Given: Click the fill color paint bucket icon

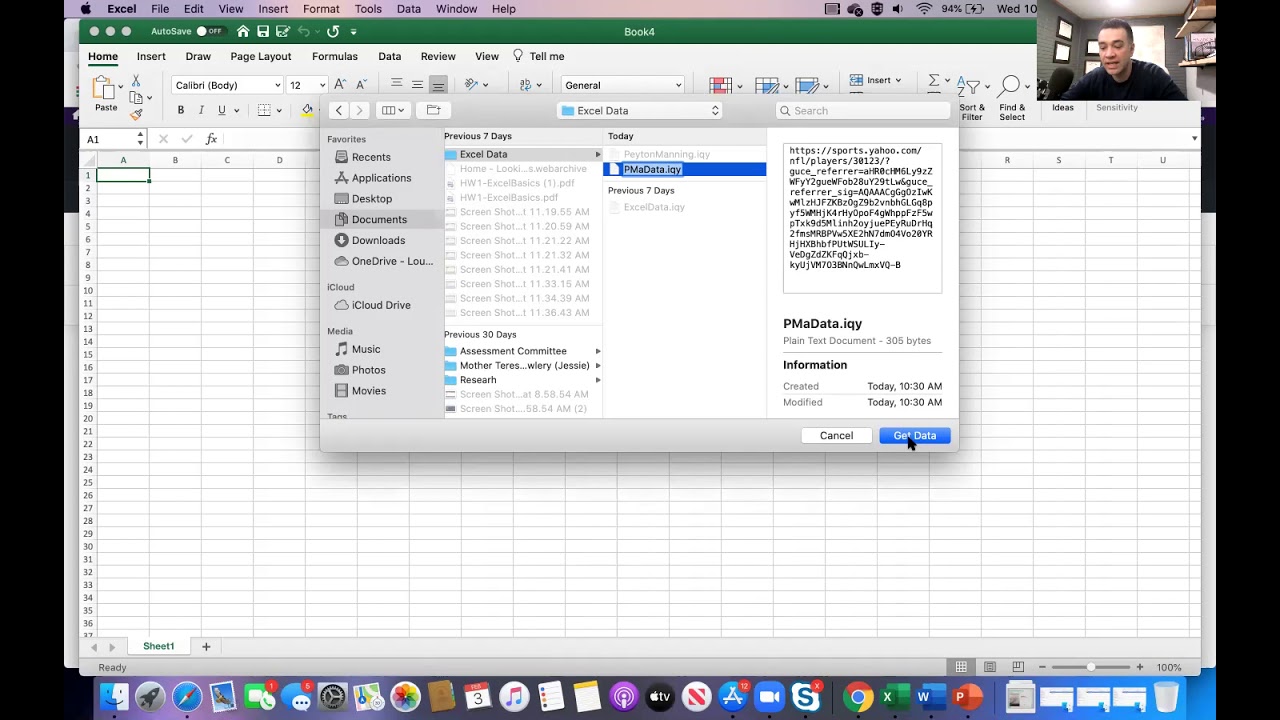Looking at the screenshot, I should pos(307,110).
